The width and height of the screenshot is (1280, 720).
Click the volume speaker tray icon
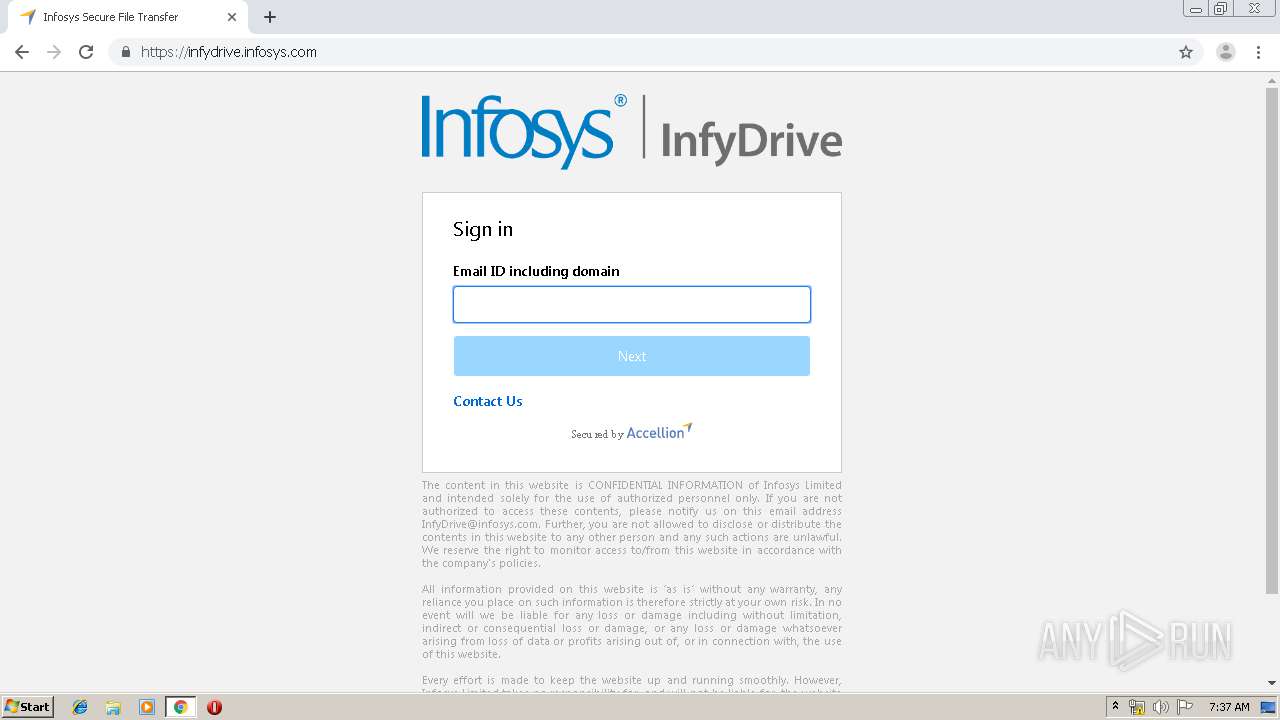[x=1161, y=707]
